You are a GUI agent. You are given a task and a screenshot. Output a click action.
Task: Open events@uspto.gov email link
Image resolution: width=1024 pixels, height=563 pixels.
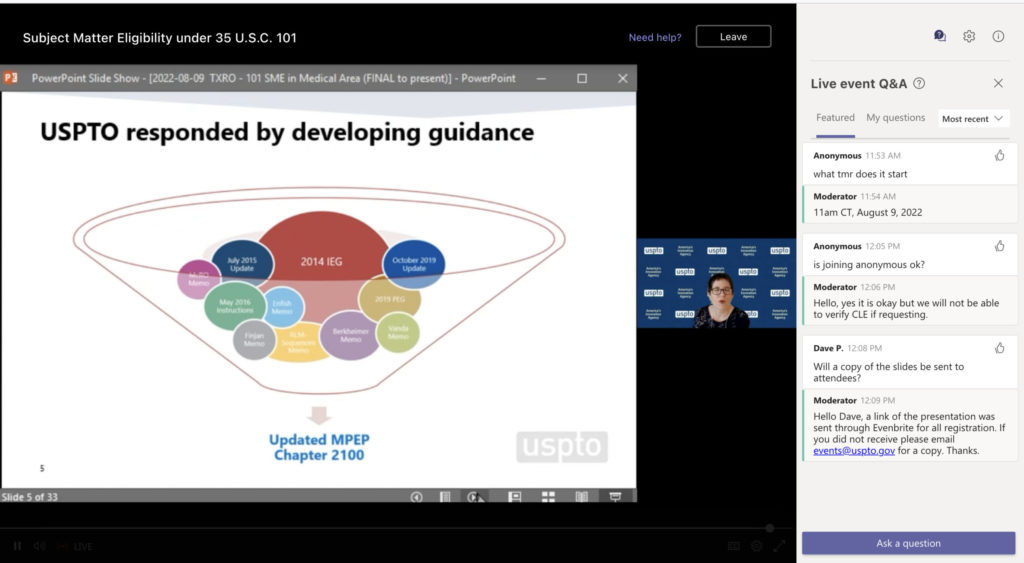[854, 451]
